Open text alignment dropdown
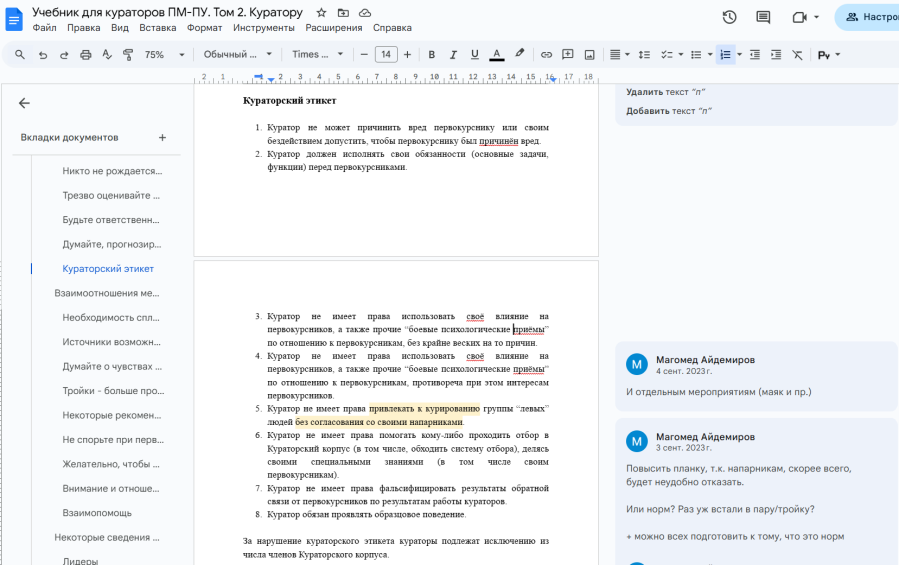The height and width of the screenshot is (565, 899). click(x=619, y=54)
